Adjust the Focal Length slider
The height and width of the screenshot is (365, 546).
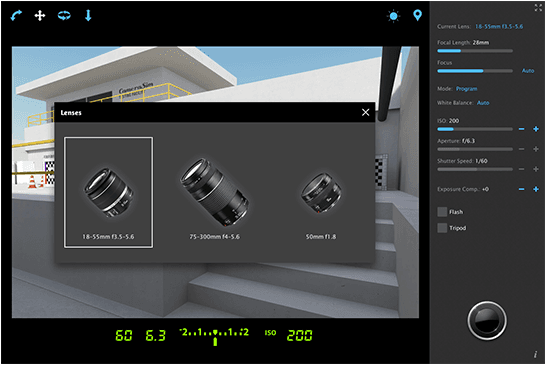click(x=475, y=51)
